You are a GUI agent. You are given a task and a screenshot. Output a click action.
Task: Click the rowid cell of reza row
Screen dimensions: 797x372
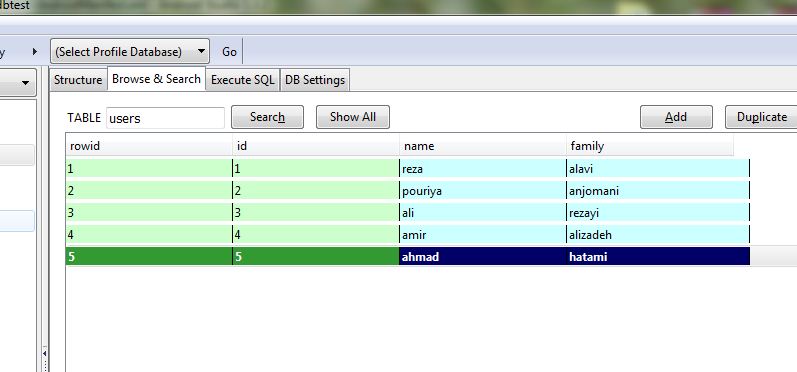149,168
